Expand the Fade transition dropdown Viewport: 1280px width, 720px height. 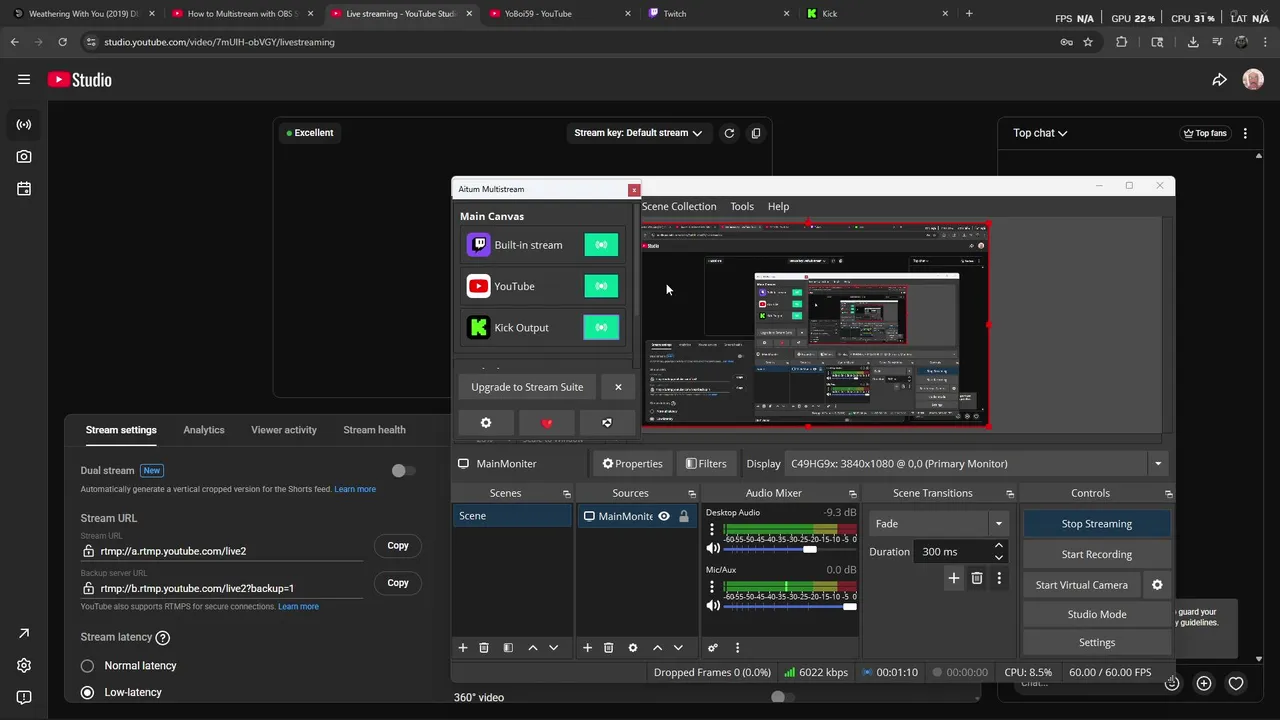coord(998,524)
